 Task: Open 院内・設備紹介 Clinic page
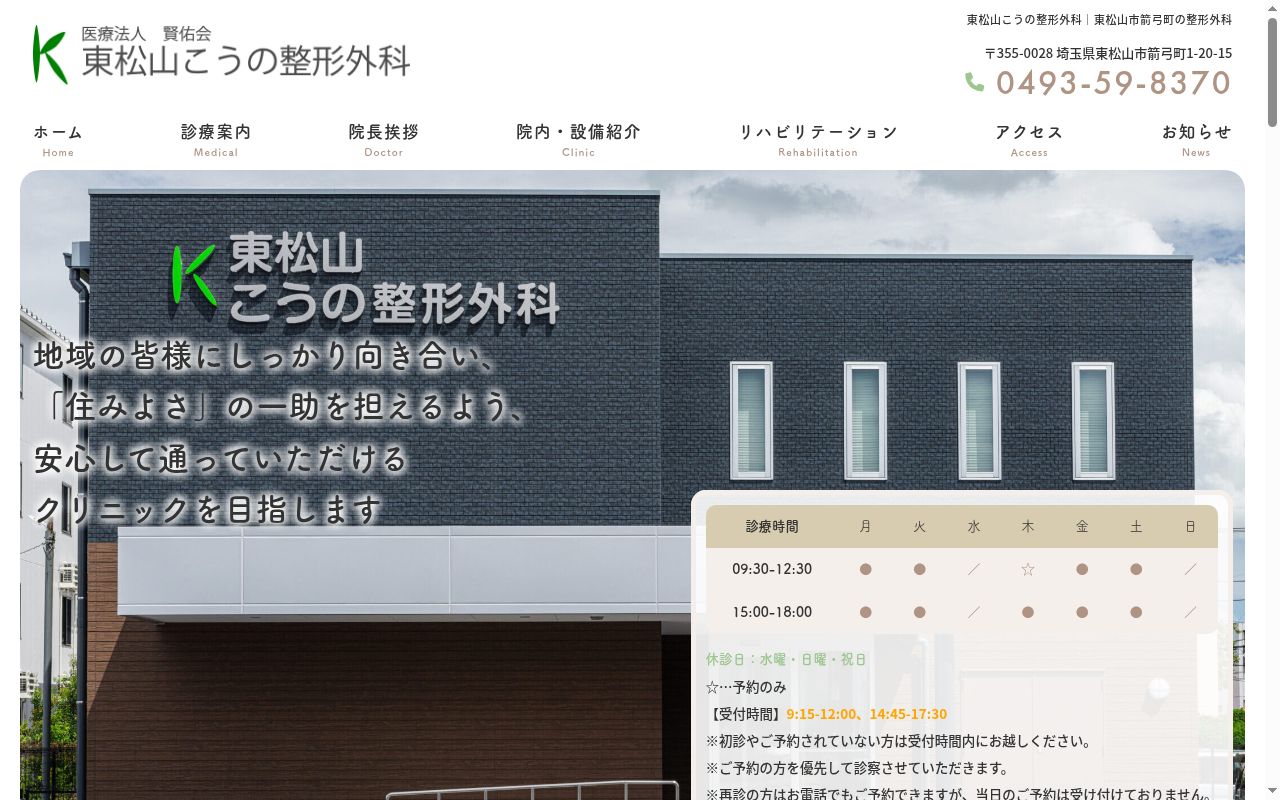(x=578, y=140)
